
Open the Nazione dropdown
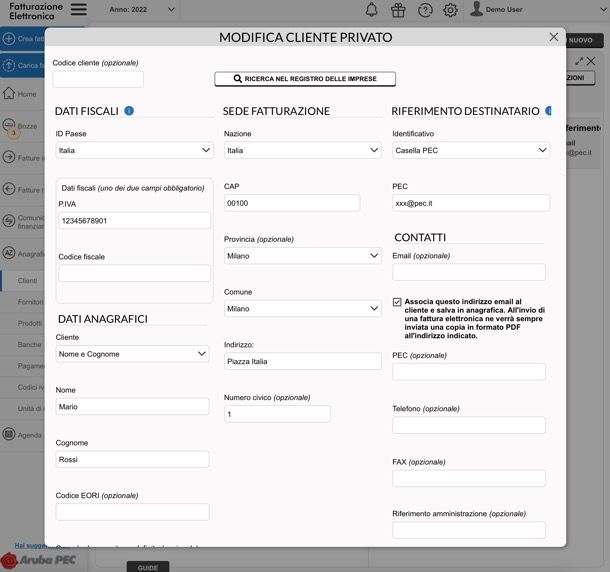click(303, 150)
